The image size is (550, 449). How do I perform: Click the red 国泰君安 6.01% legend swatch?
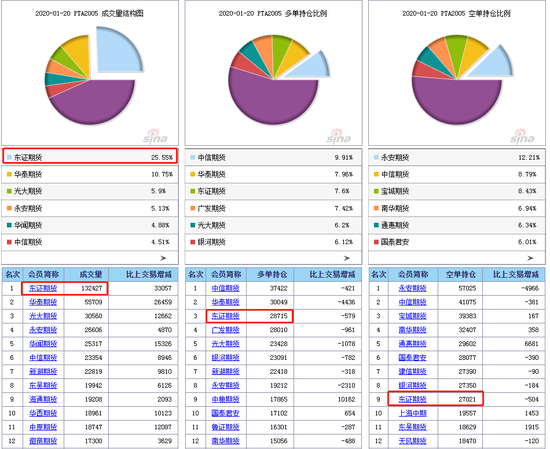coord(376,242)
